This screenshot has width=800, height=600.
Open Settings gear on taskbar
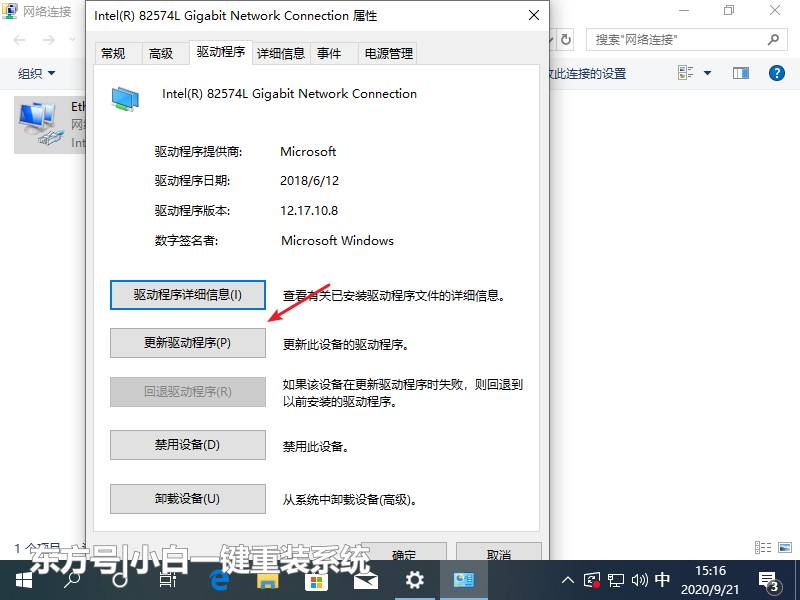(414, 580)
